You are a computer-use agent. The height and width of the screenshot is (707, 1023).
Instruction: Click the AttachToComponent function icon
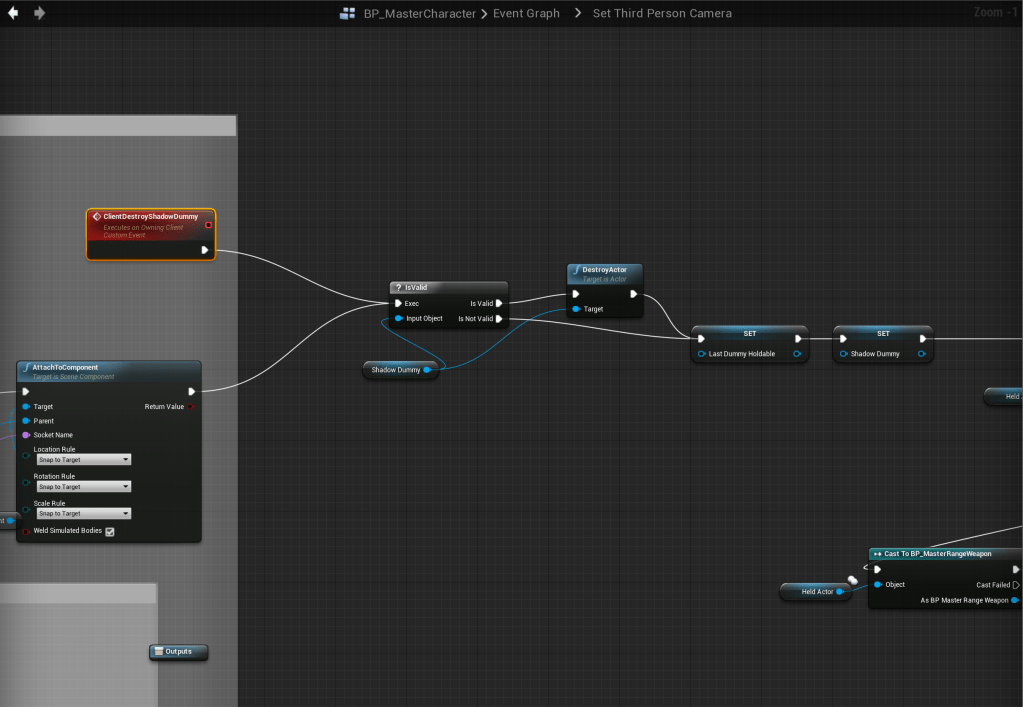point(26,367)
